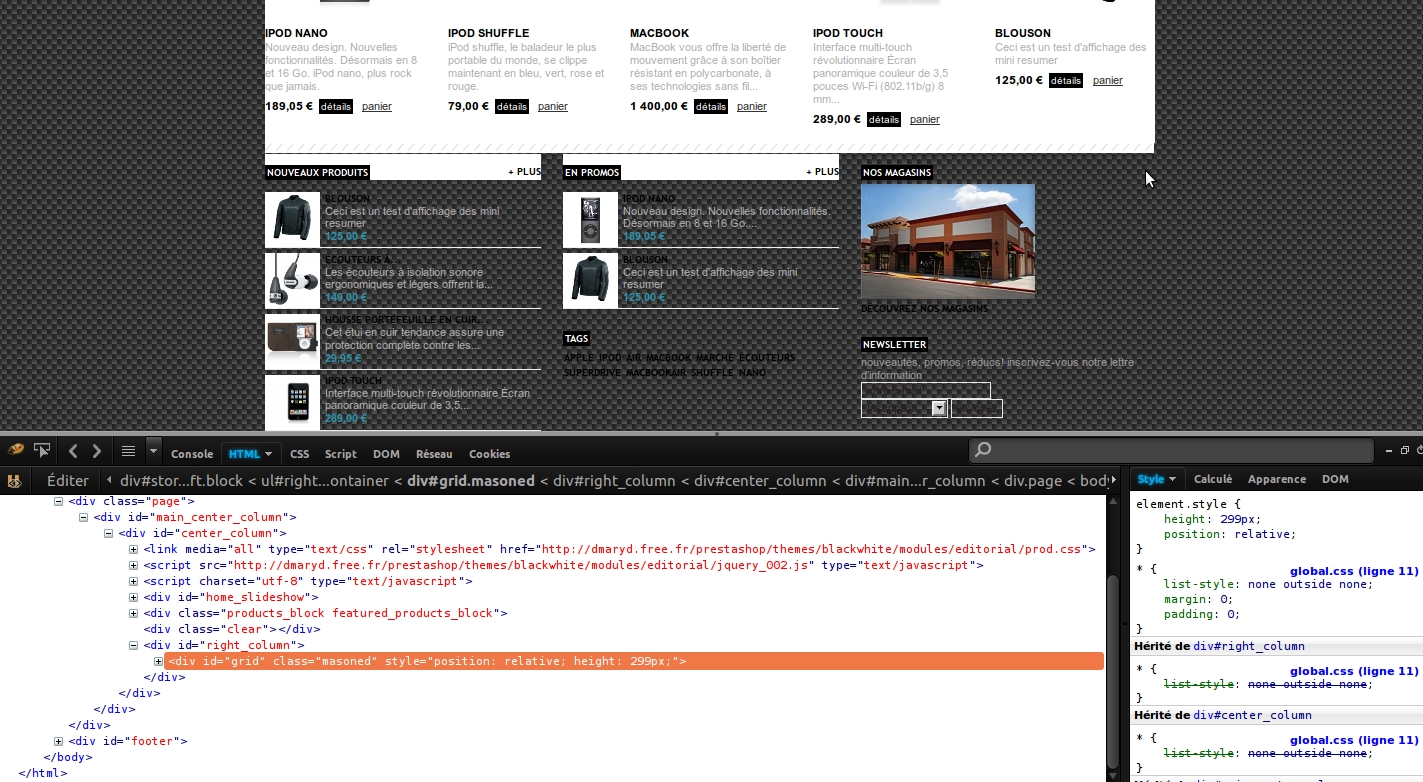Show earlier breadcrumb path entries
This screenshot has height=782, width=1423.
[111, 481]
